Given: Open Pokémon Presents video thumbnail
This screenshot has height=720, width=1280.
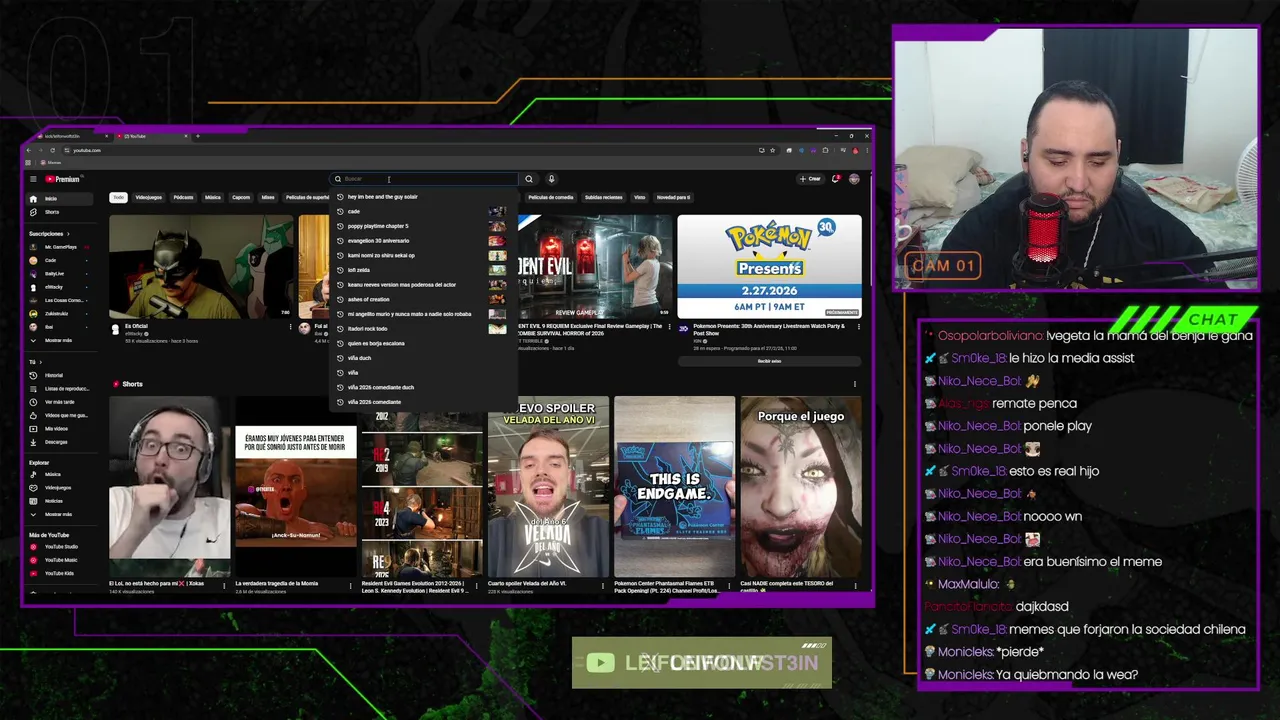Looking at the screenshot, I should pyautogui.click(x=769, y=266).
